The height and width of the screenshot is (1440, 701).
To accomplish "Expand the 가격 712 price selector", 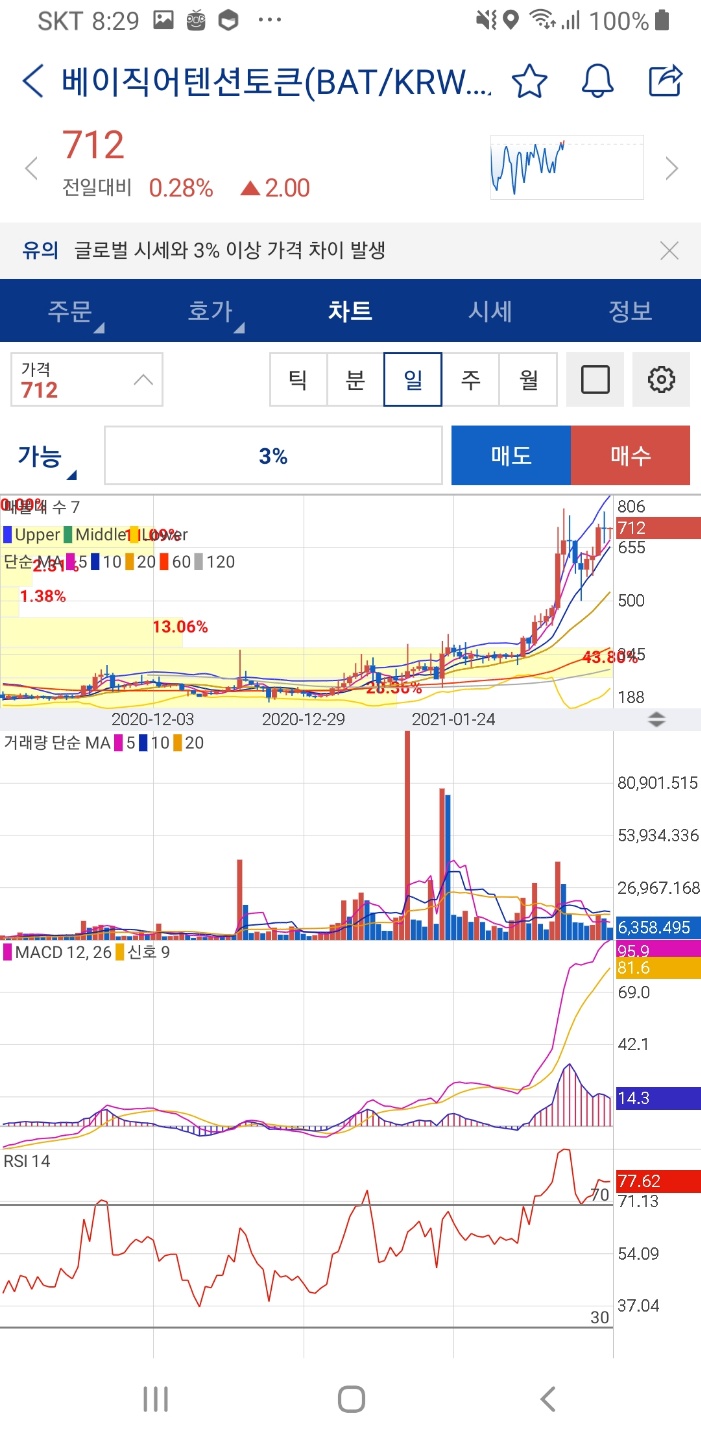I will pos(87,379).
